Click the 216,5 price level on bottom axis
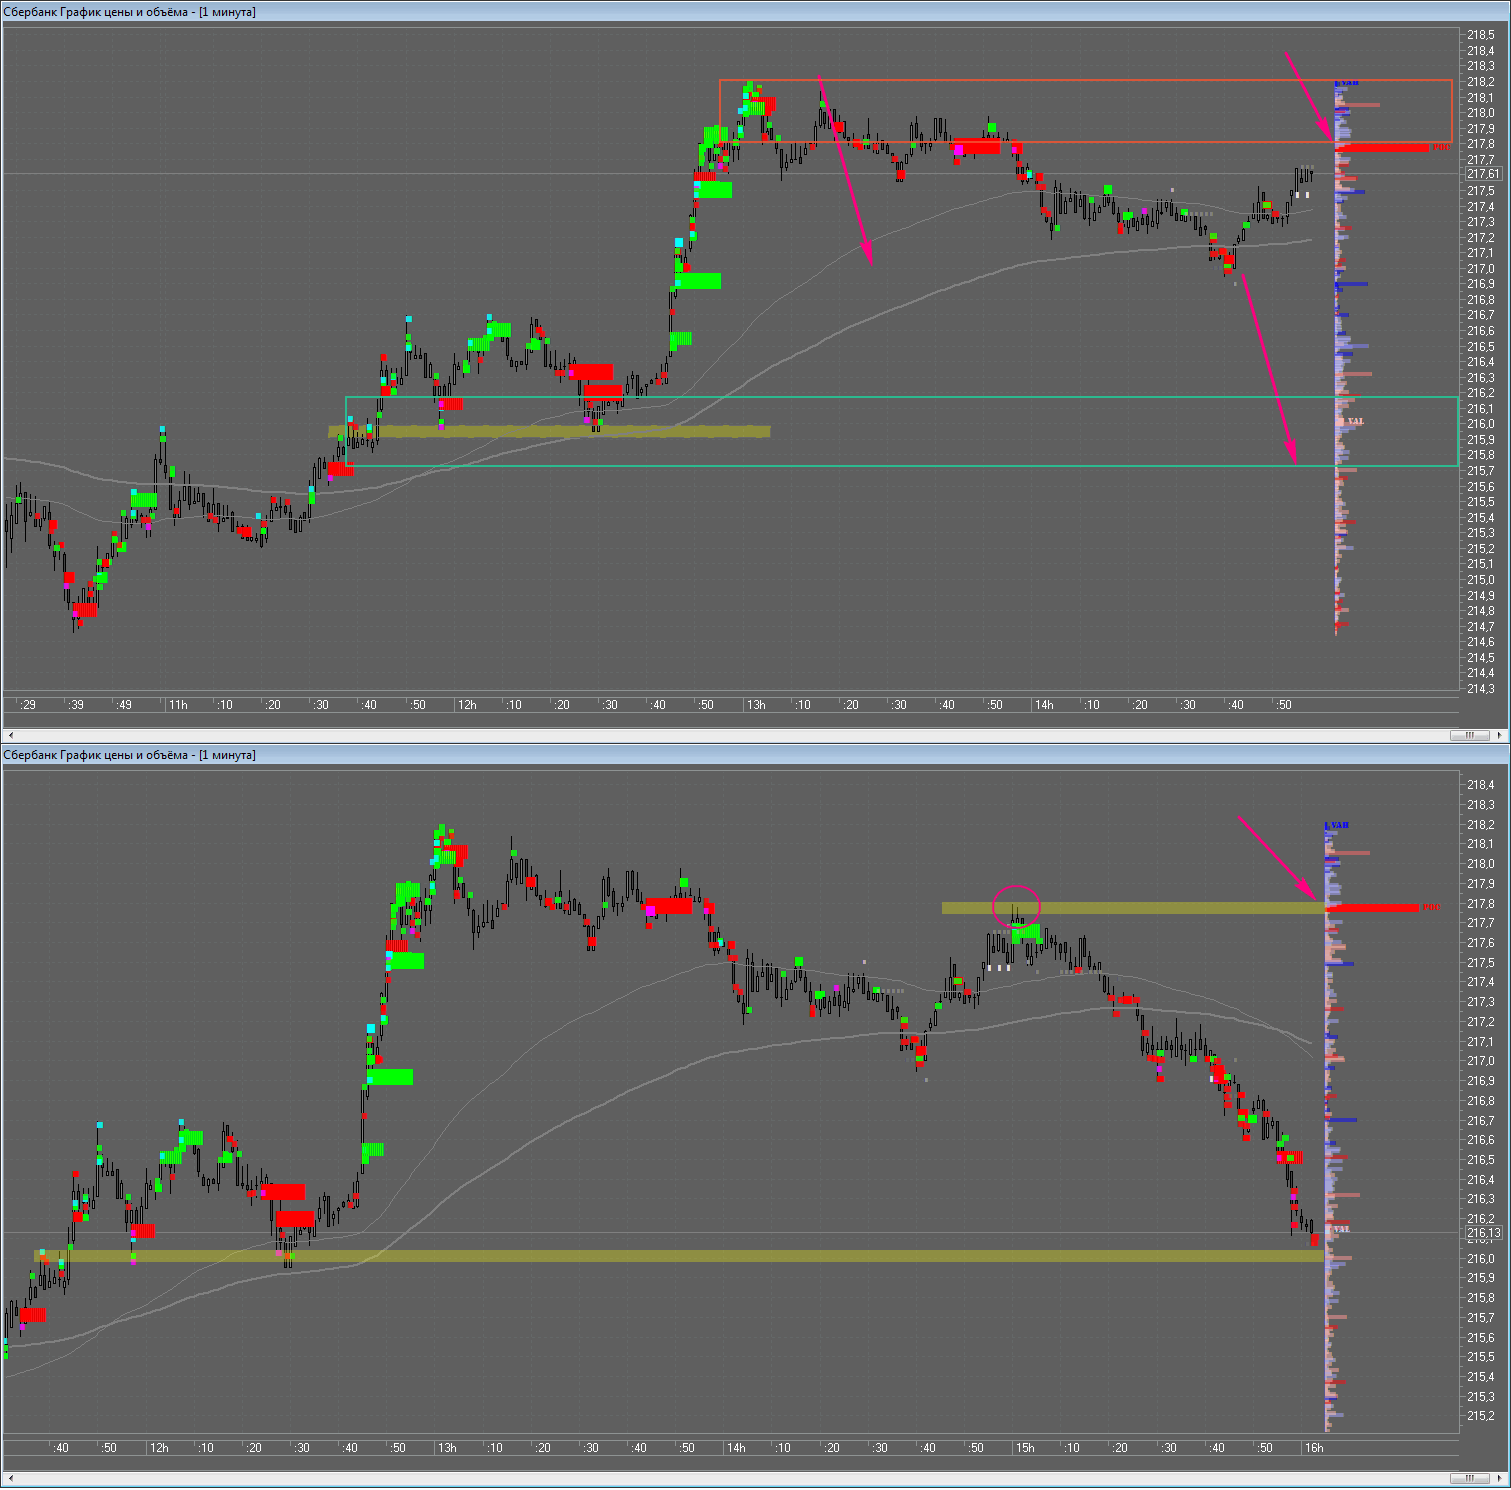The height and width of the screenshot is (1490, 1511). coord(1481,1160)
